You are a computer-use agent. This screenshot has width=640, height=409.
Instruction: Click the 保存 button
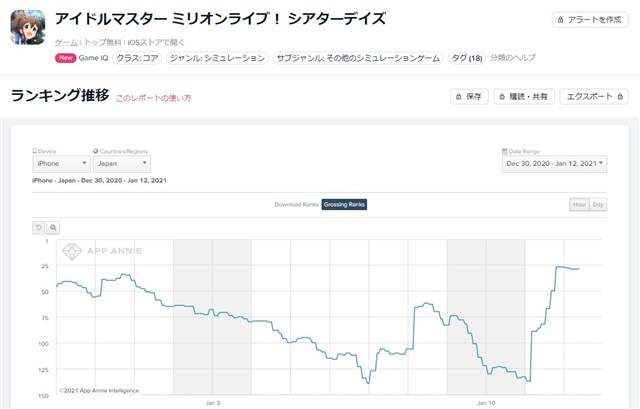tap(469, 97)
